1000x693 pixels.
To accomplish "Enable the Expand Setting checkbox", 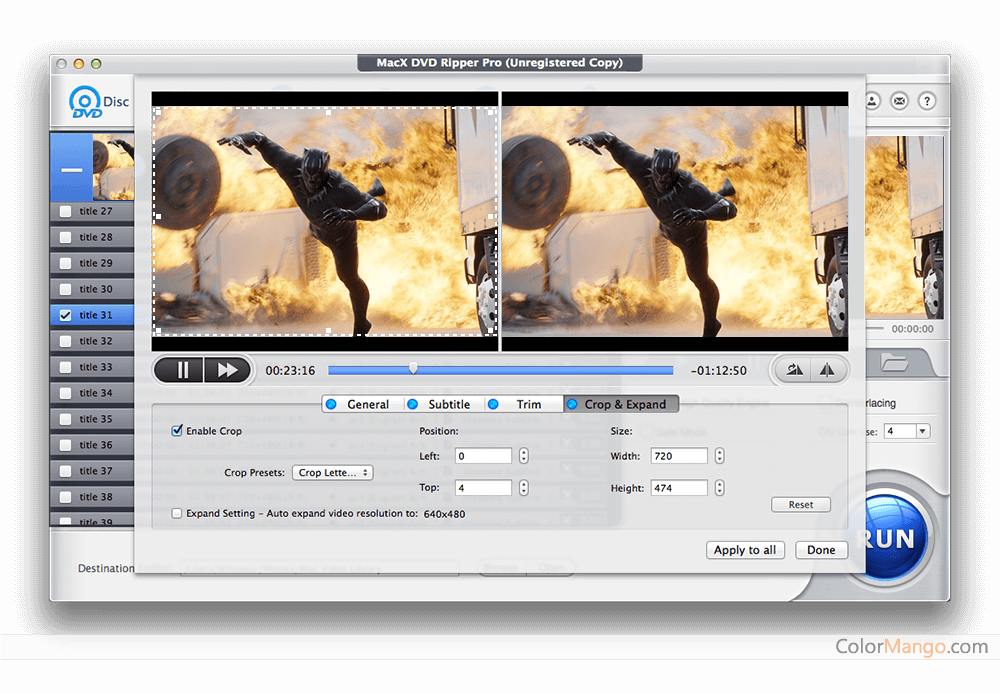I will pyautogui.click(x=177, y=513).
